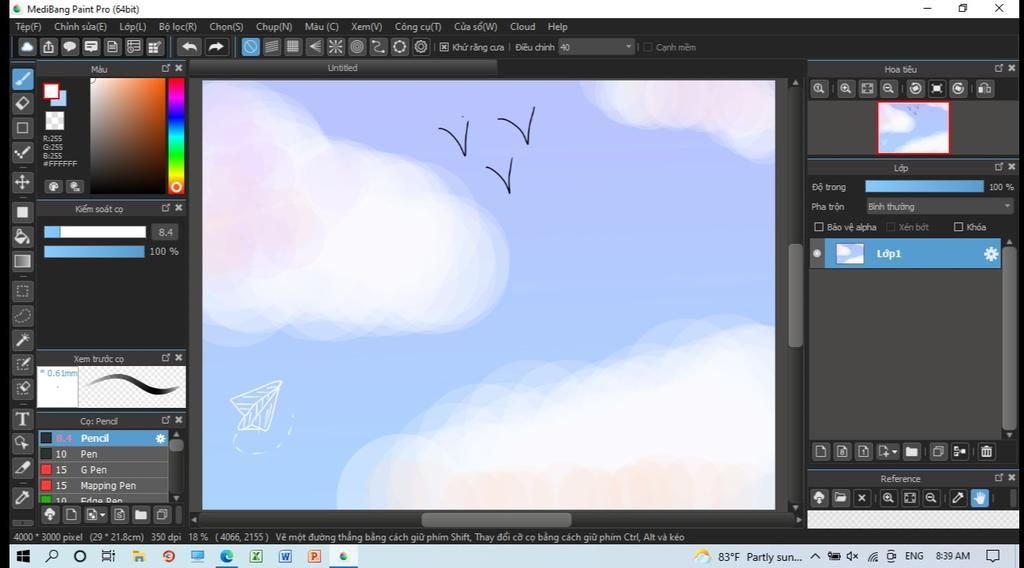Screen dimensions: 1024x568
Task: Open the Bộ lọc(R) menu
Action: point(178,27)
